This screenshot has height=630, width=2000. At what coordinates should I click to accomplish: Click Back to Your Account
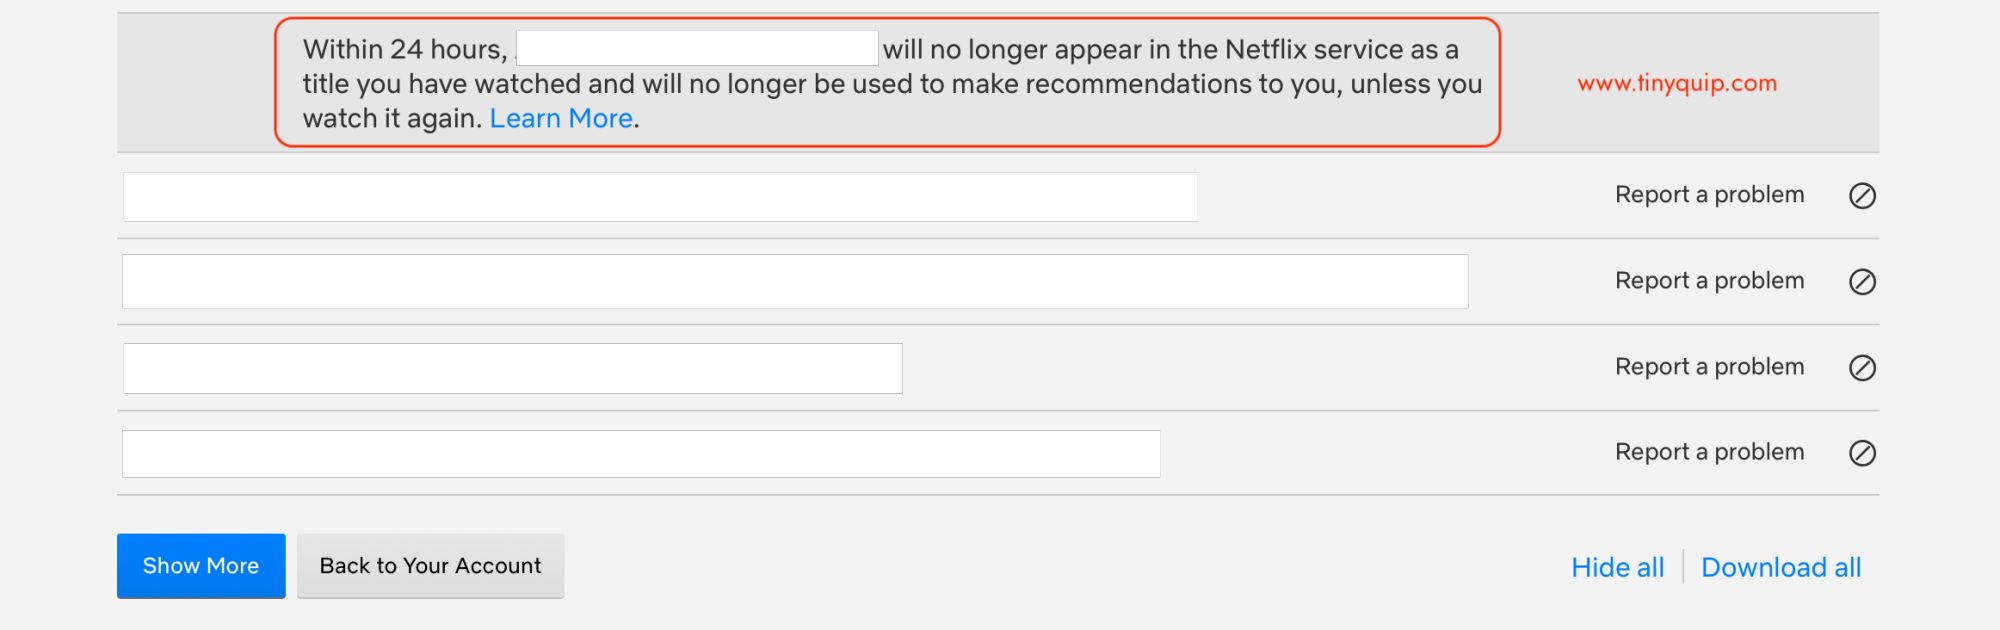coord(430,566)
